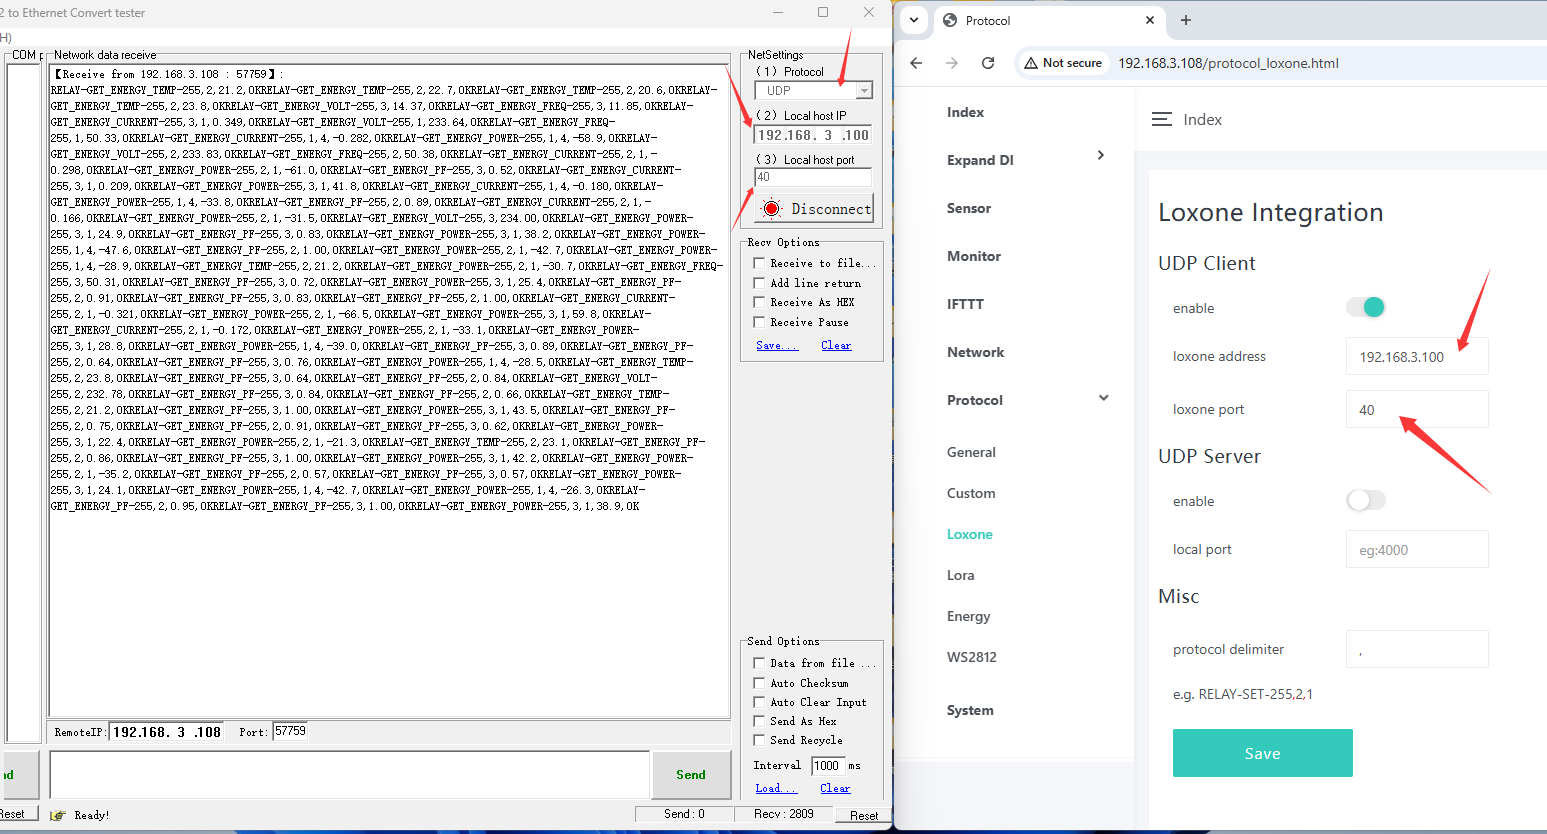Open the Not secure site info warning
1547x834 pixels.
tap(1062, 63)
